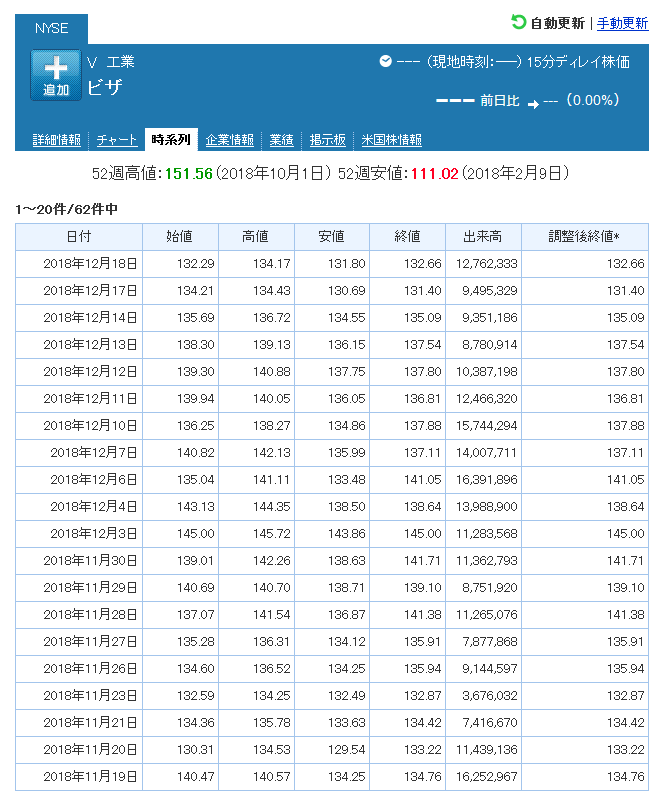Viewport: 666px width, 806px height.
Task: Select the 時系列 tab
Action: click(171, 139)
